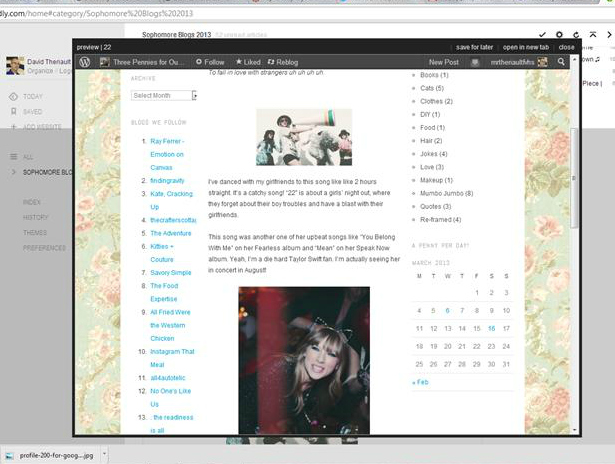The image size is (615, 464).
Task: Click the Liked star button
Action: (248, 62)
